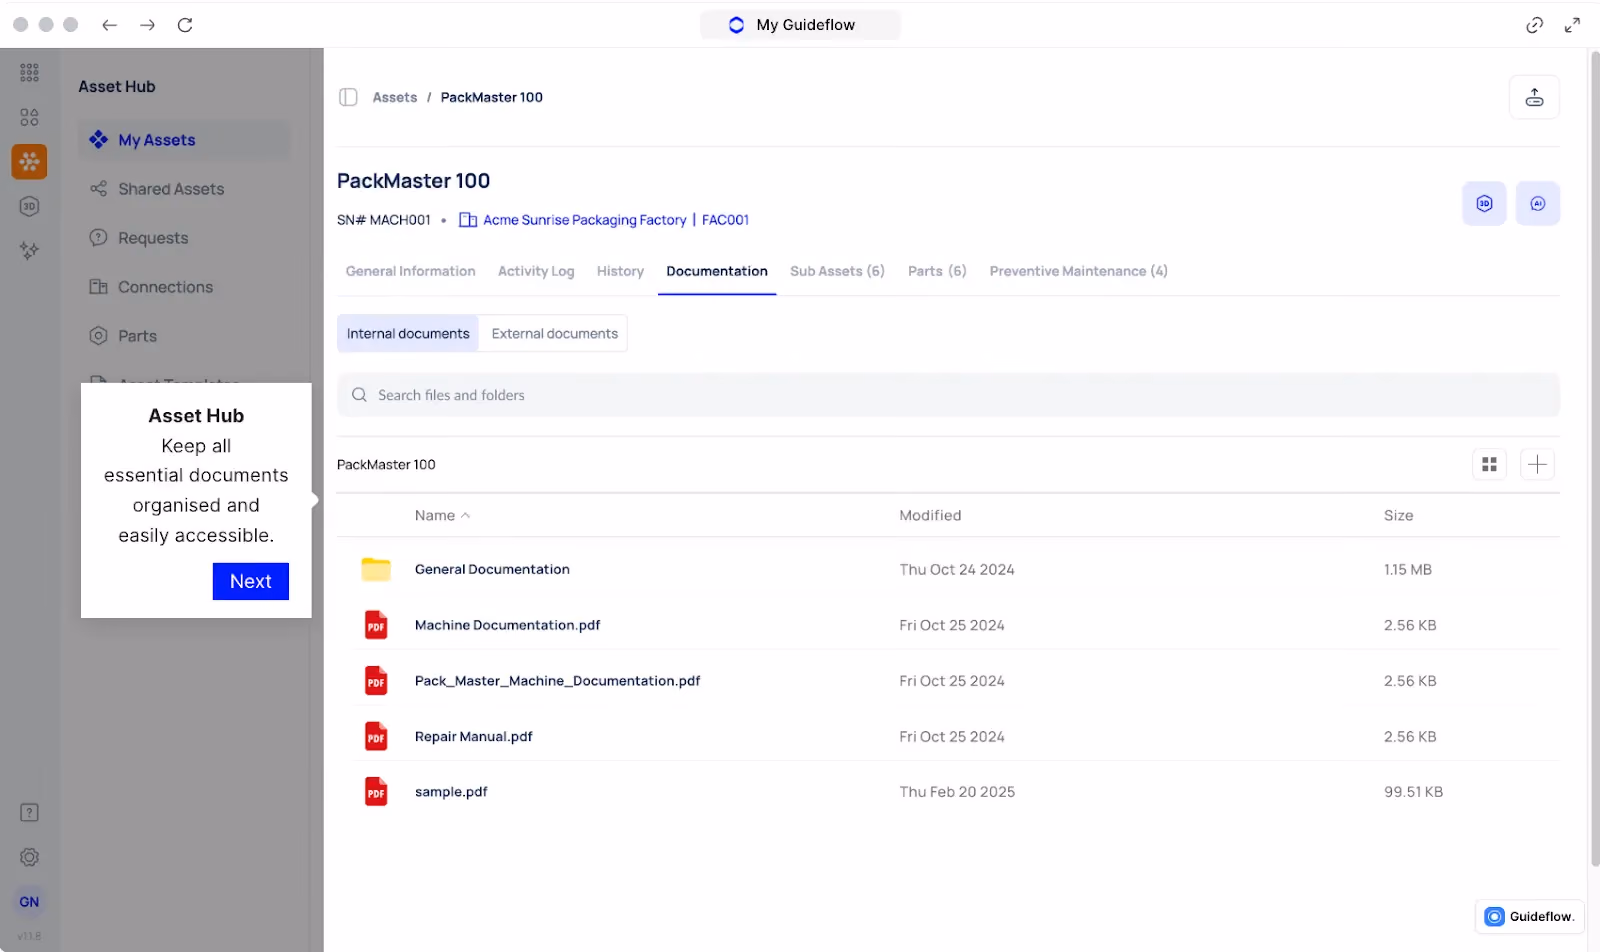
Task: Toggle the sidebar panel icon beside Assets
Action: pyautogui.click(x=348, y=97)
